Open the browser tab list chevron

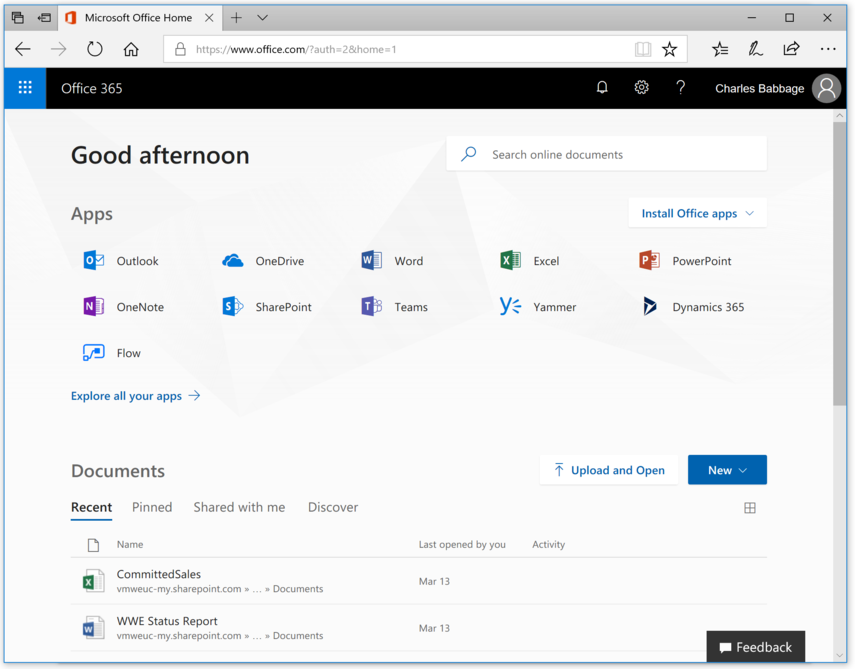tap(262, 18)
